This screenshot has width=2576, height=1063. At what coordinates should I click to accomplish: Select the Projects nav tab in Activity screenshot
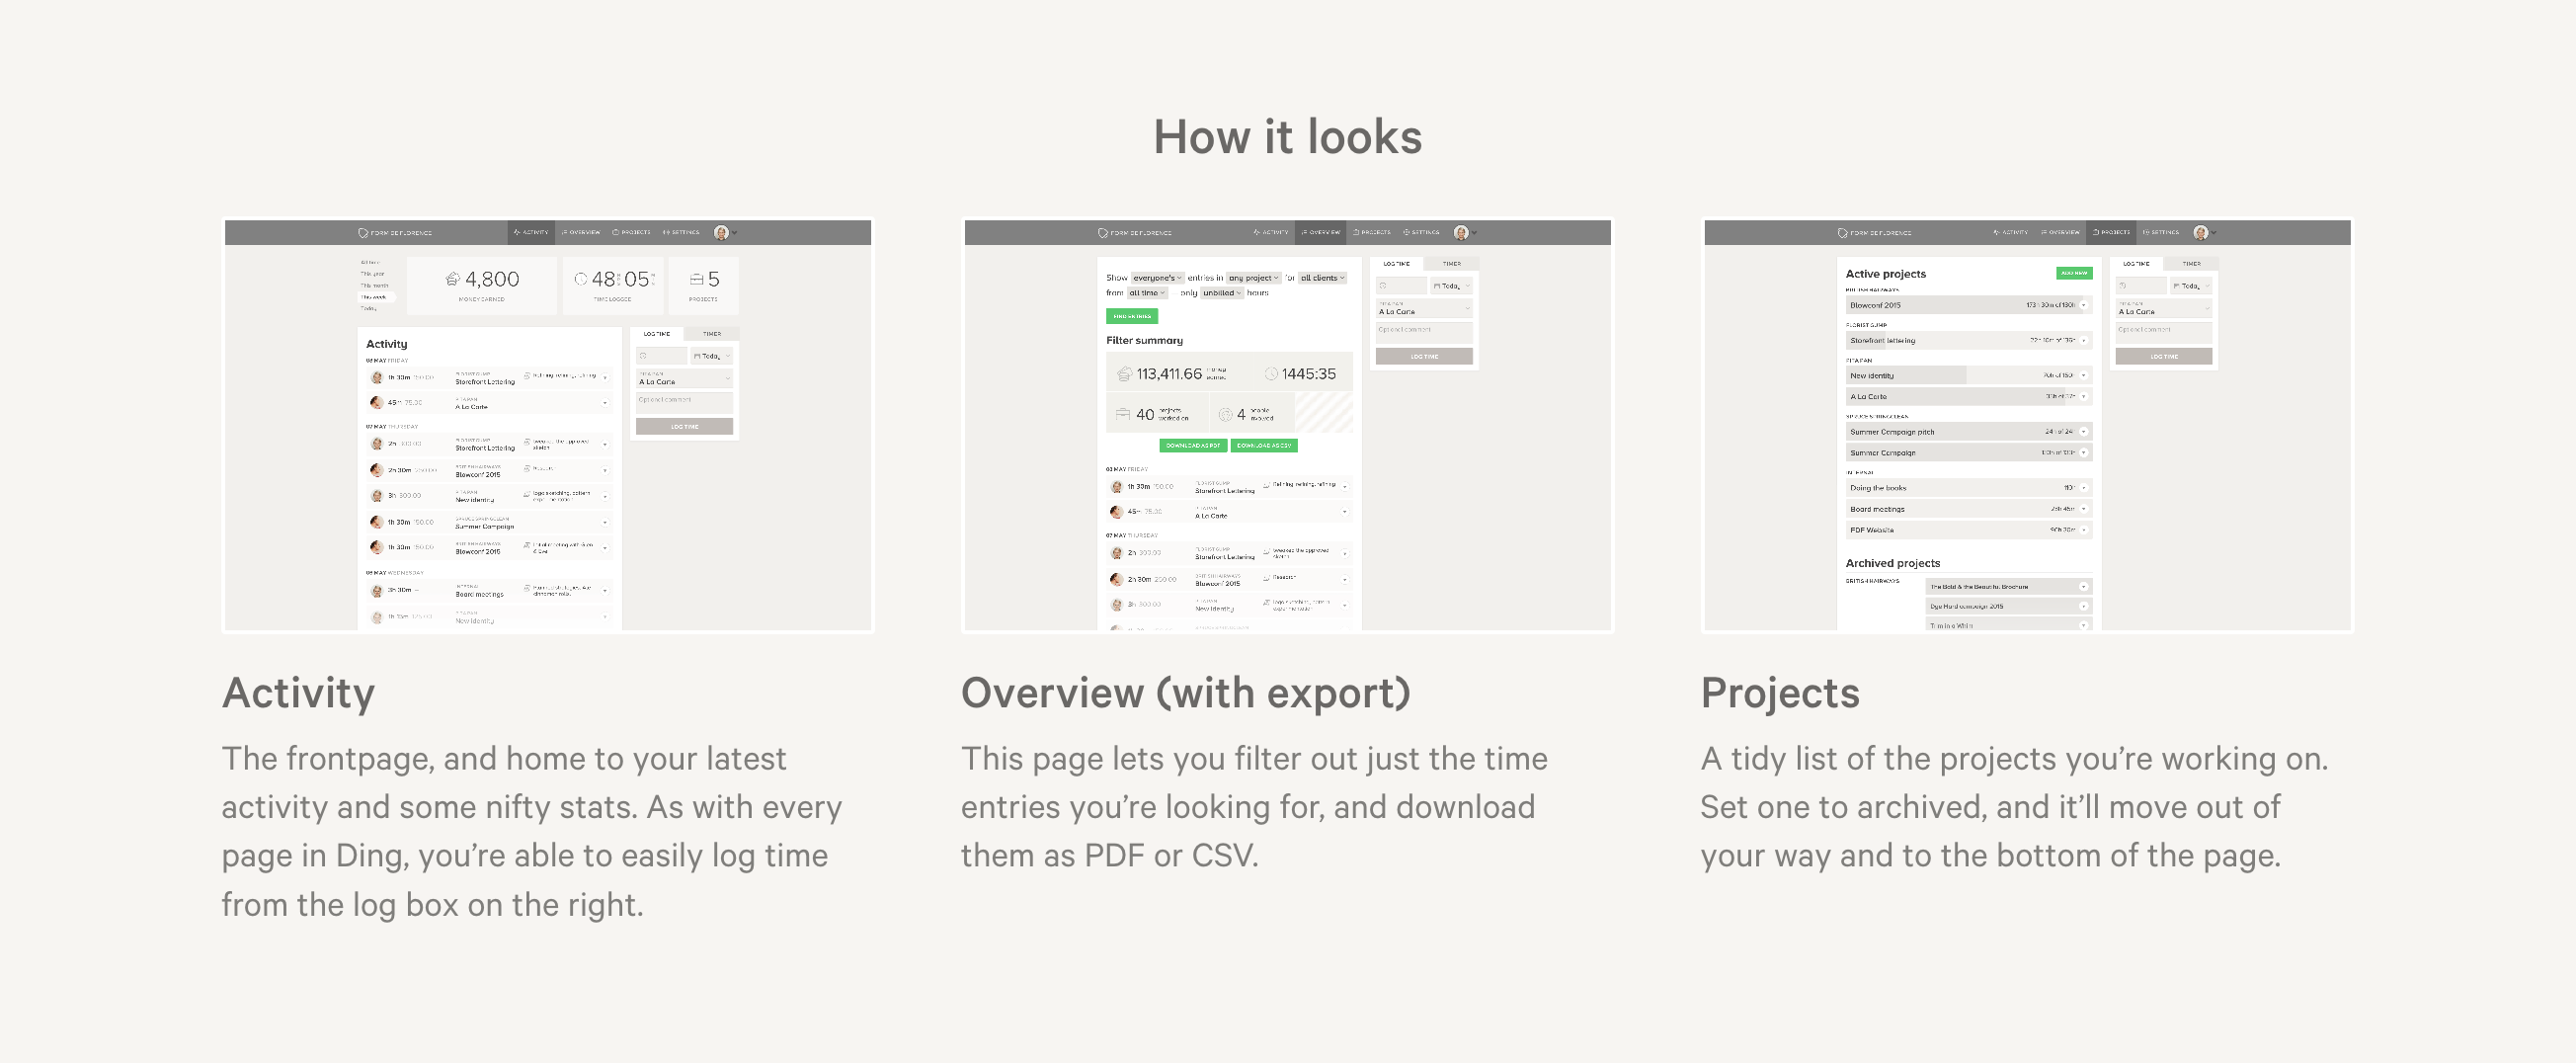(x=631, y=232)
